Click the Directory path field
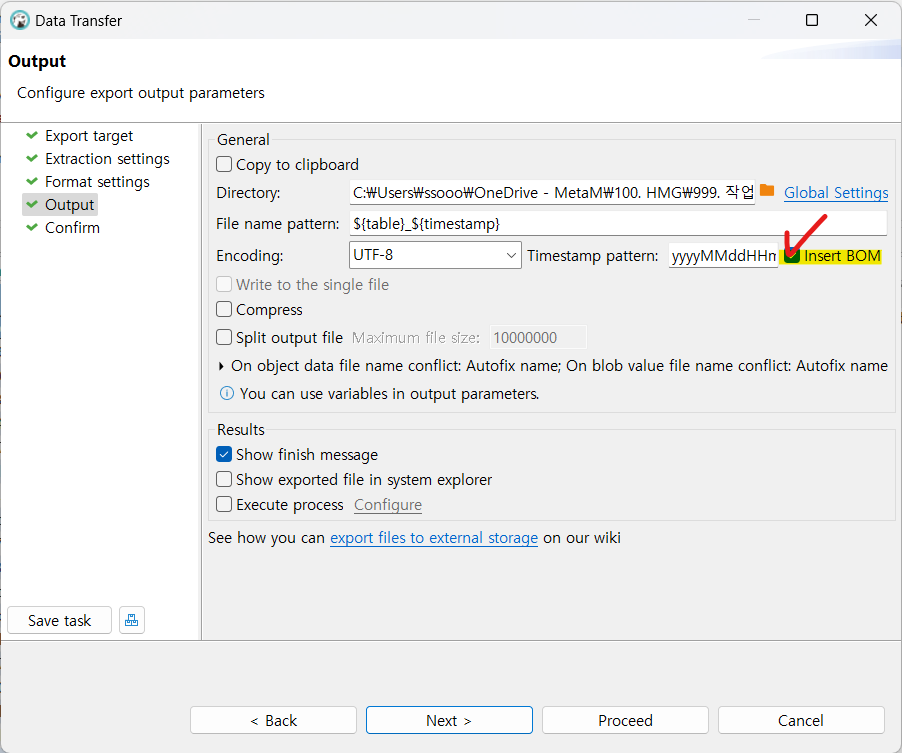The height and width of the screenshot is (753, 902). pos(552,193)
